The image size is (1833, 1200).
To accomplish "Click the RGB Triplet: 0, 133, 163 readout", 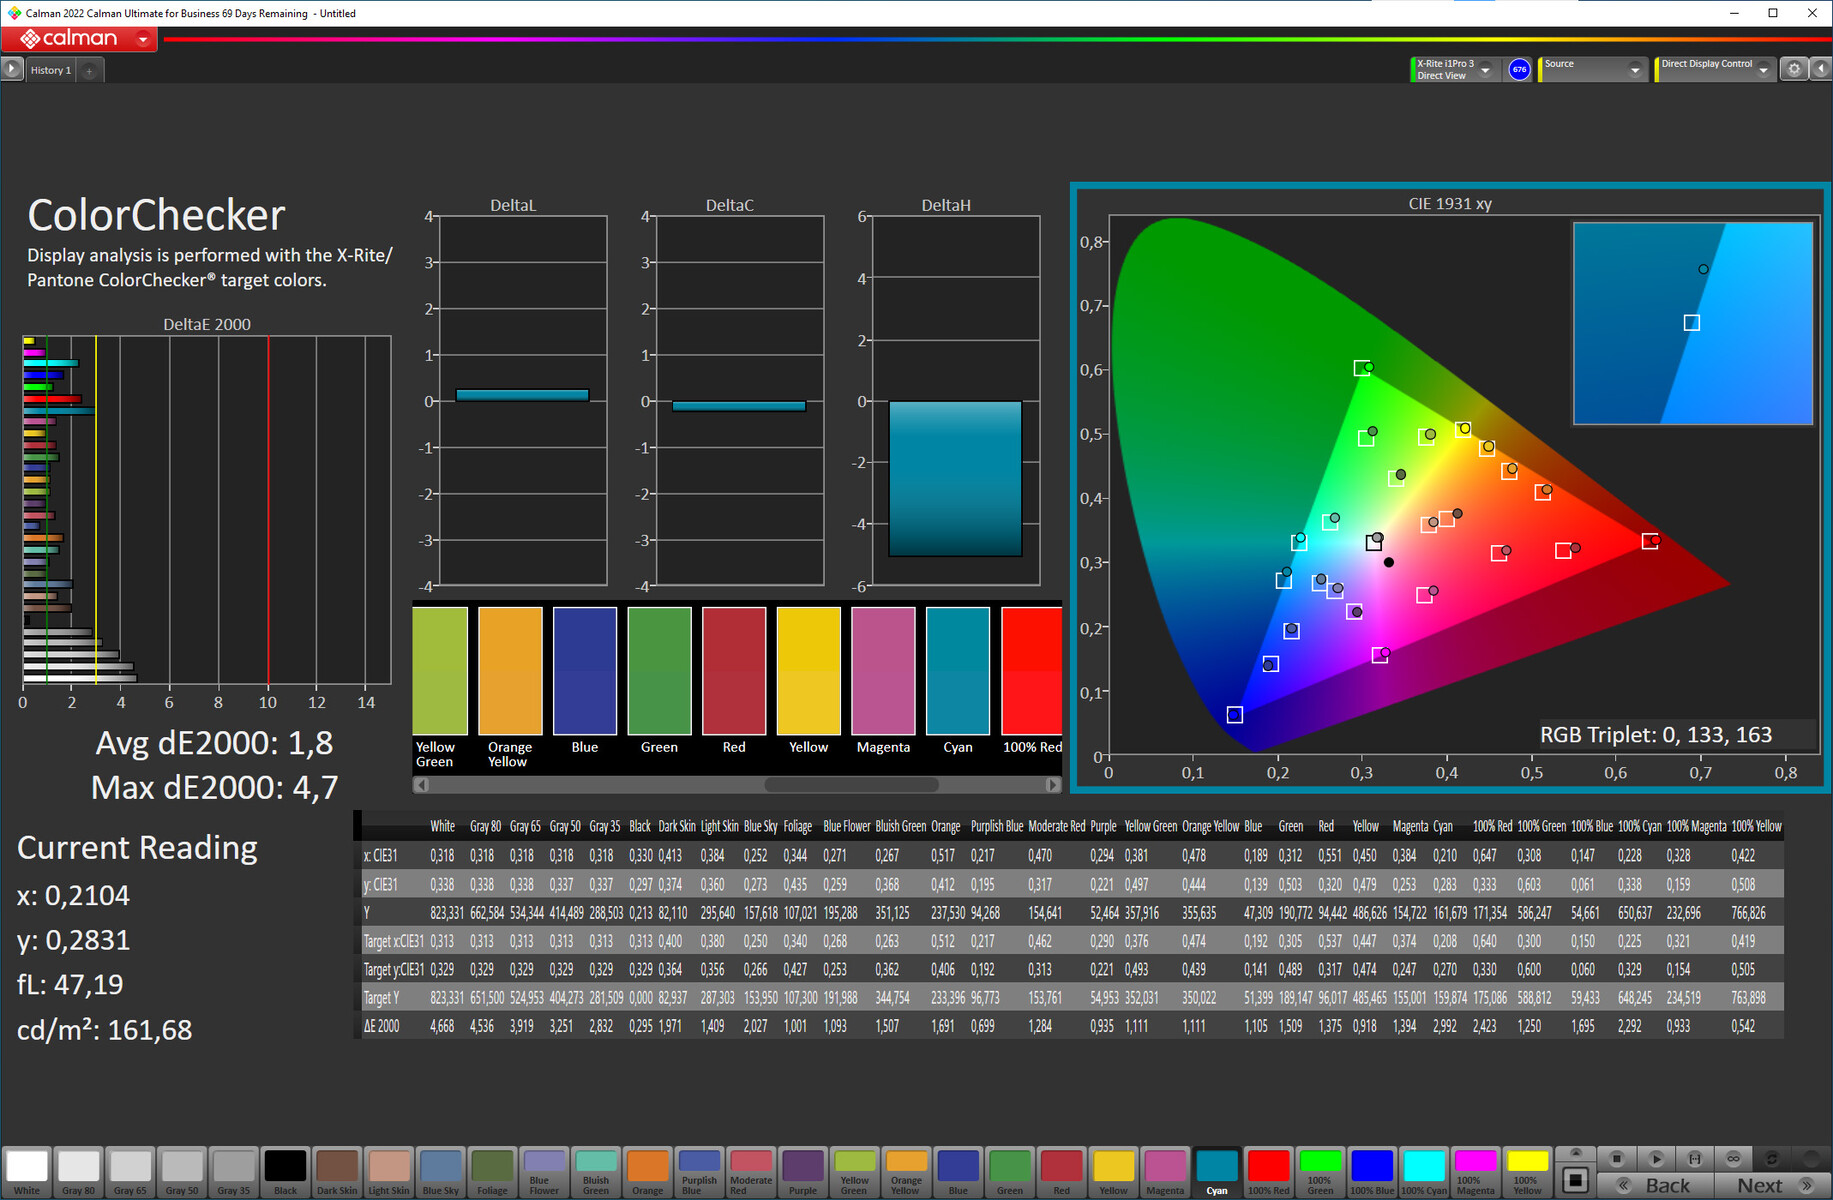I will pyautogui.click(x=1656, y=735).
